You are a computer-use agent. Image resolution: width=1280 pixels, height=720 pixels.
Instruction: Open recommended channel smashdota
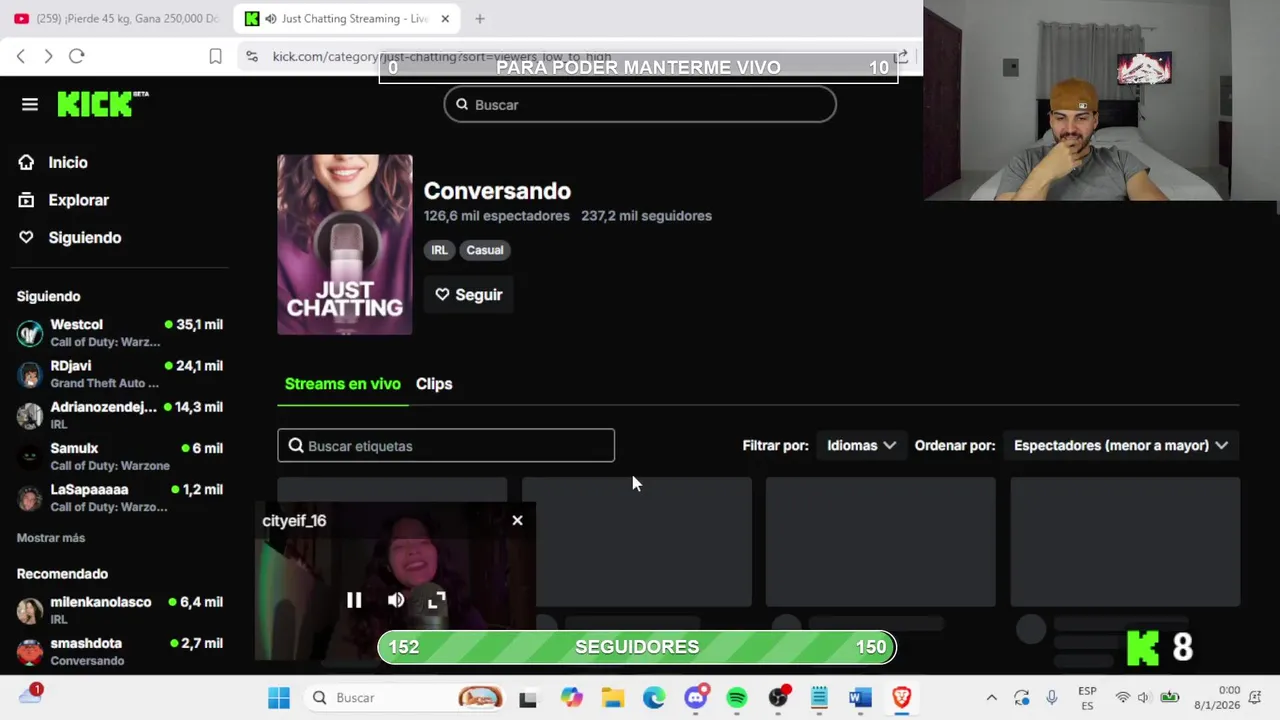coord(120,651)
